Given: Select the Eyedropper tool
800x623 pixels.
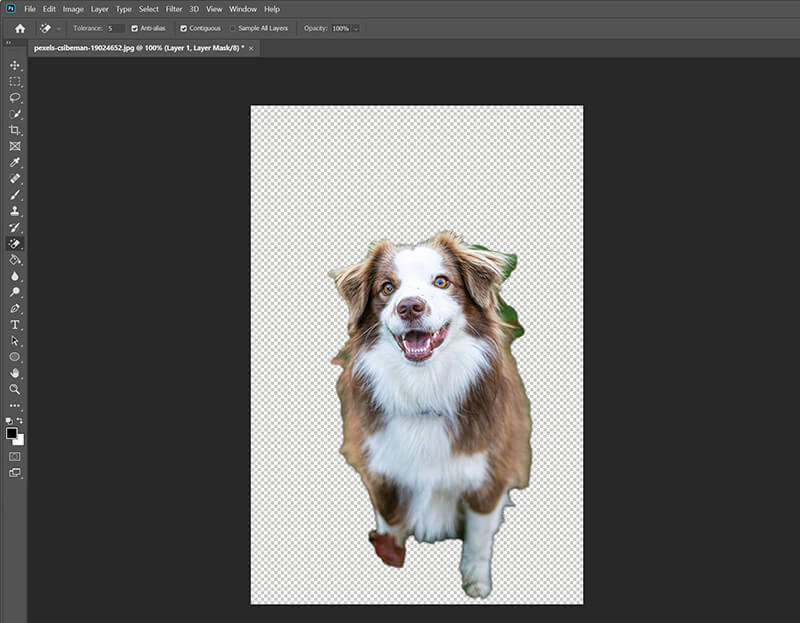Looking at the screenshot, I should click(x=14, y=161).
